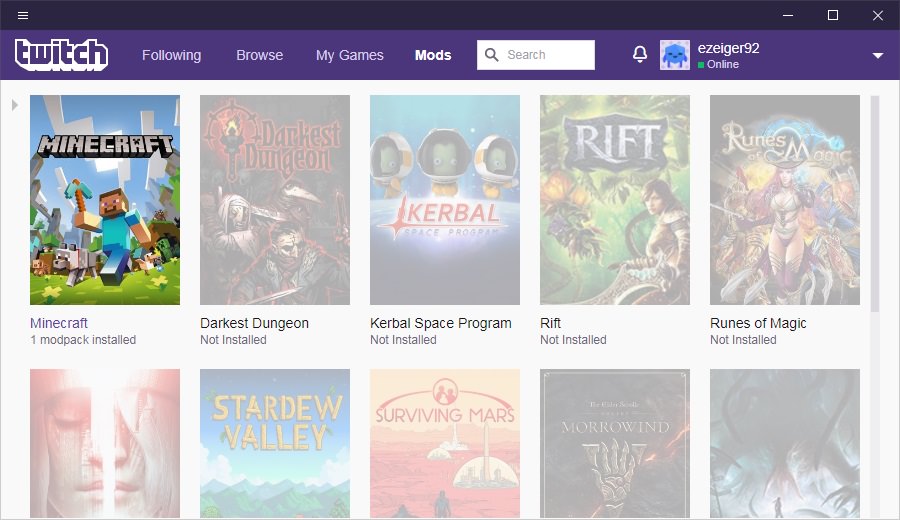Open the Stardew Valley cover art
Screen dimensions: 900x520
(275, 444)
